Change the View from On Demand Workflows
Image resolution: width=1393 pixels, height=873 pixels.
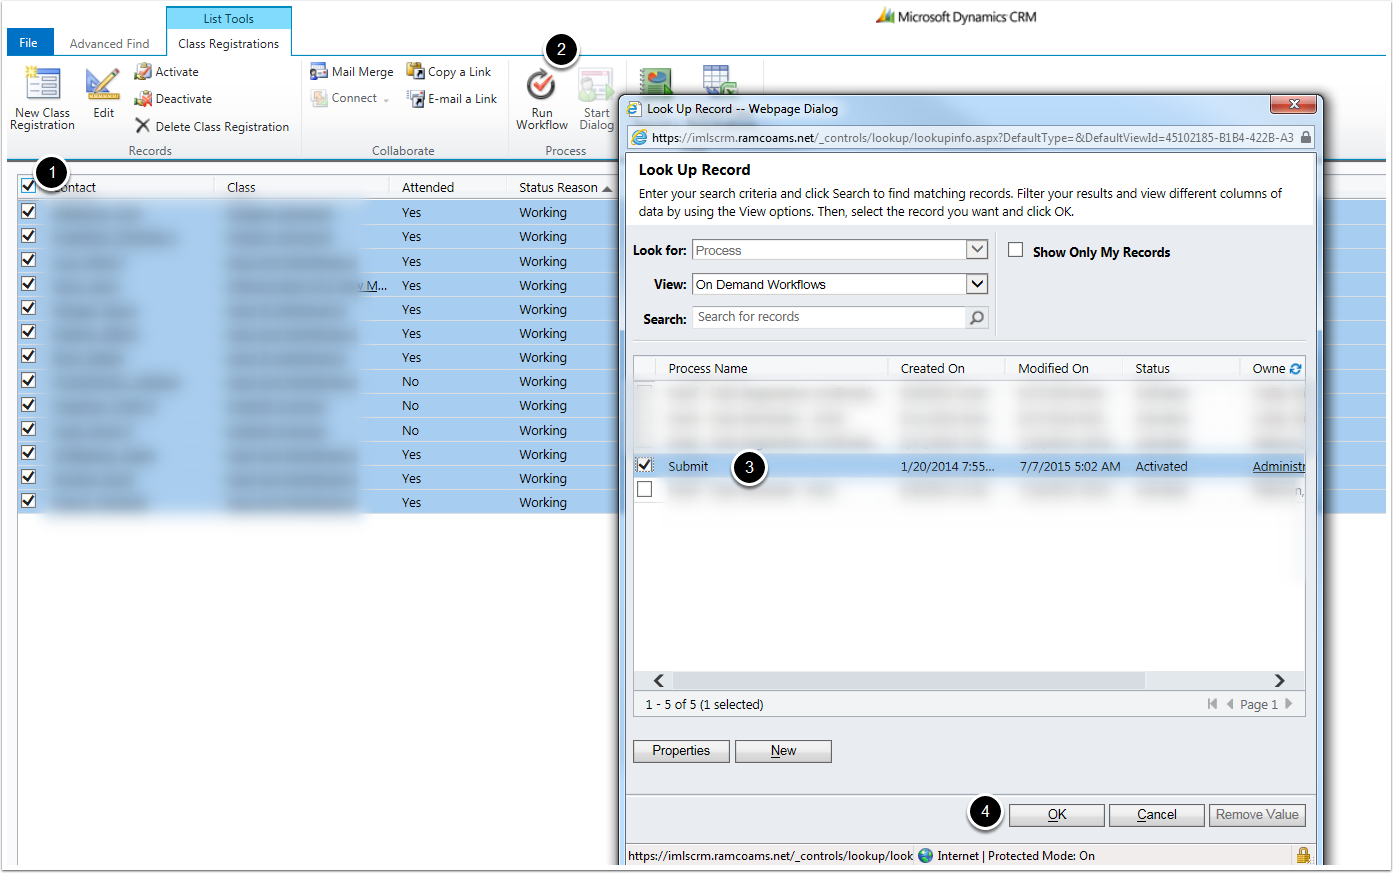click(976, 284)
